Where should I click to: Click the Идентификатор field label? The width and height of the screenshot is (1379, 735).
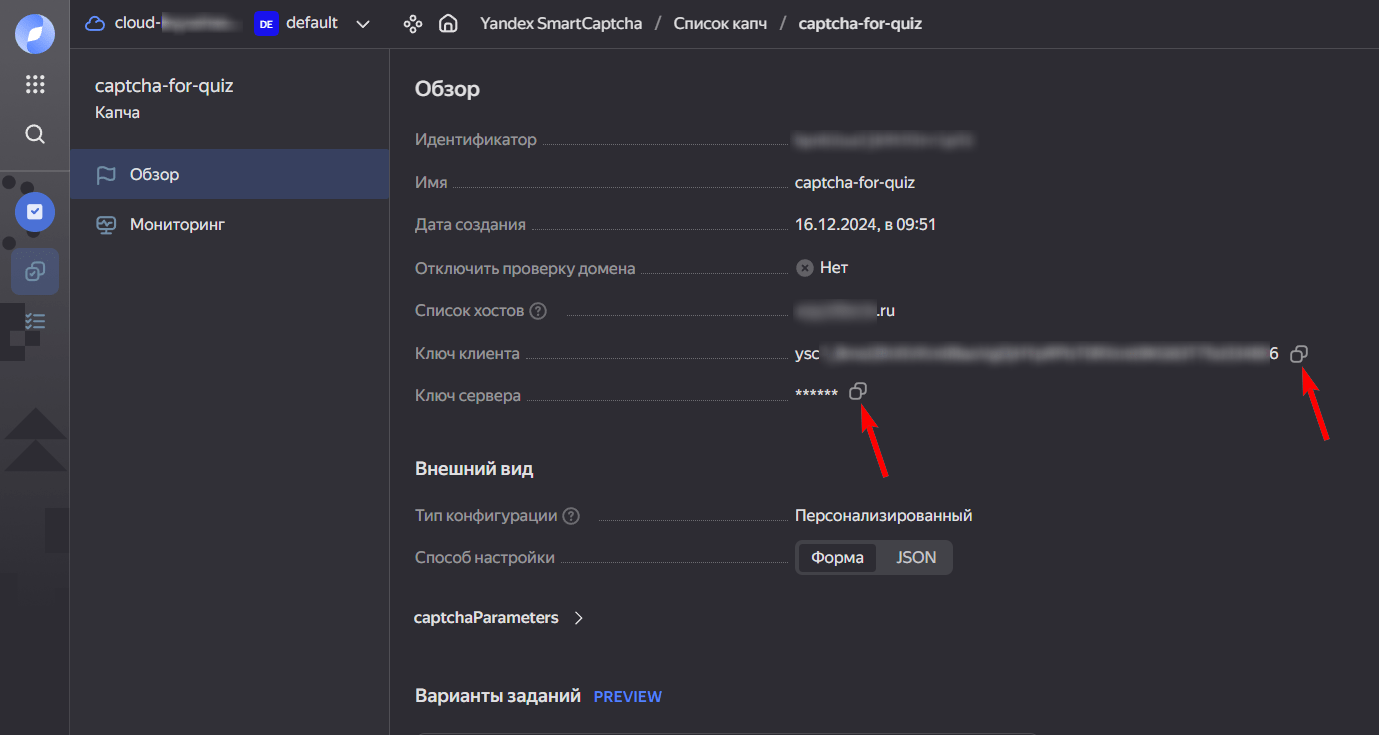tap(476, 140)
